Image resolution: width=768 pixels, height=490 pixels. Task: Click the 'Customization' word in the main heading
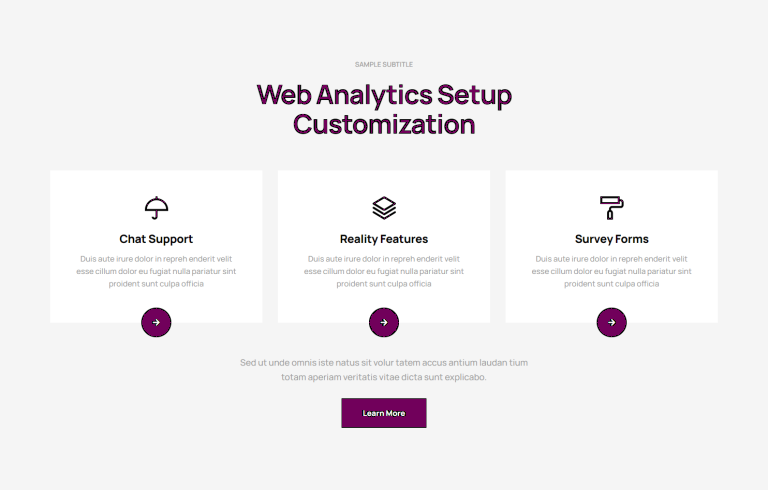pyautogui.click(x=384, y=124)
